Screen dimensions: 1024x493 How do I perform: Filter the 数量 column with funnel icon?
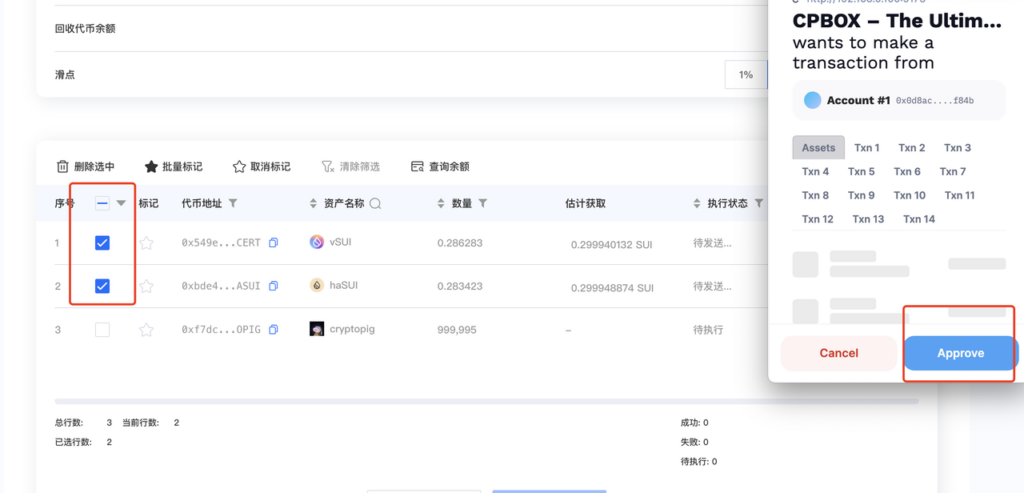click(483, 204)
